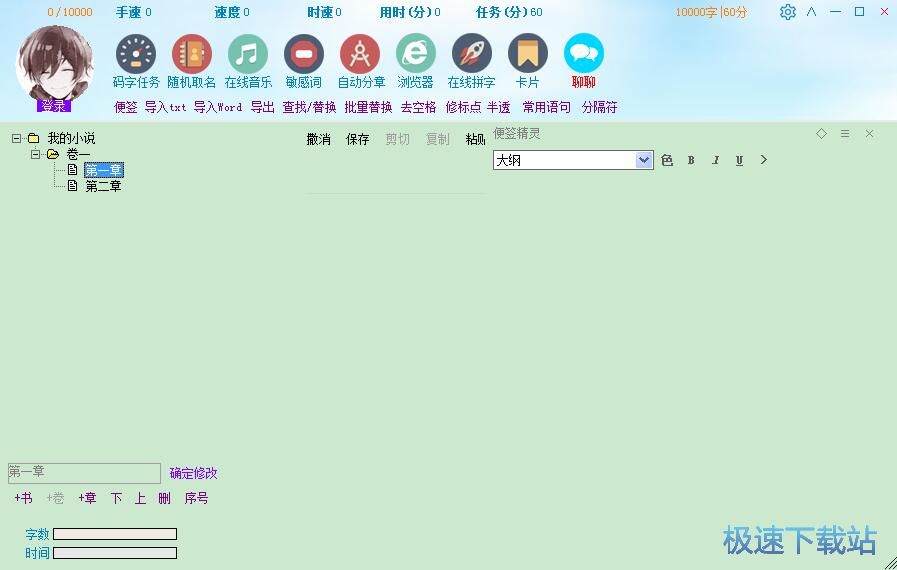Open 在线音乐 music note icon
The height and width of the screenshot is (570, 897).
248,54
